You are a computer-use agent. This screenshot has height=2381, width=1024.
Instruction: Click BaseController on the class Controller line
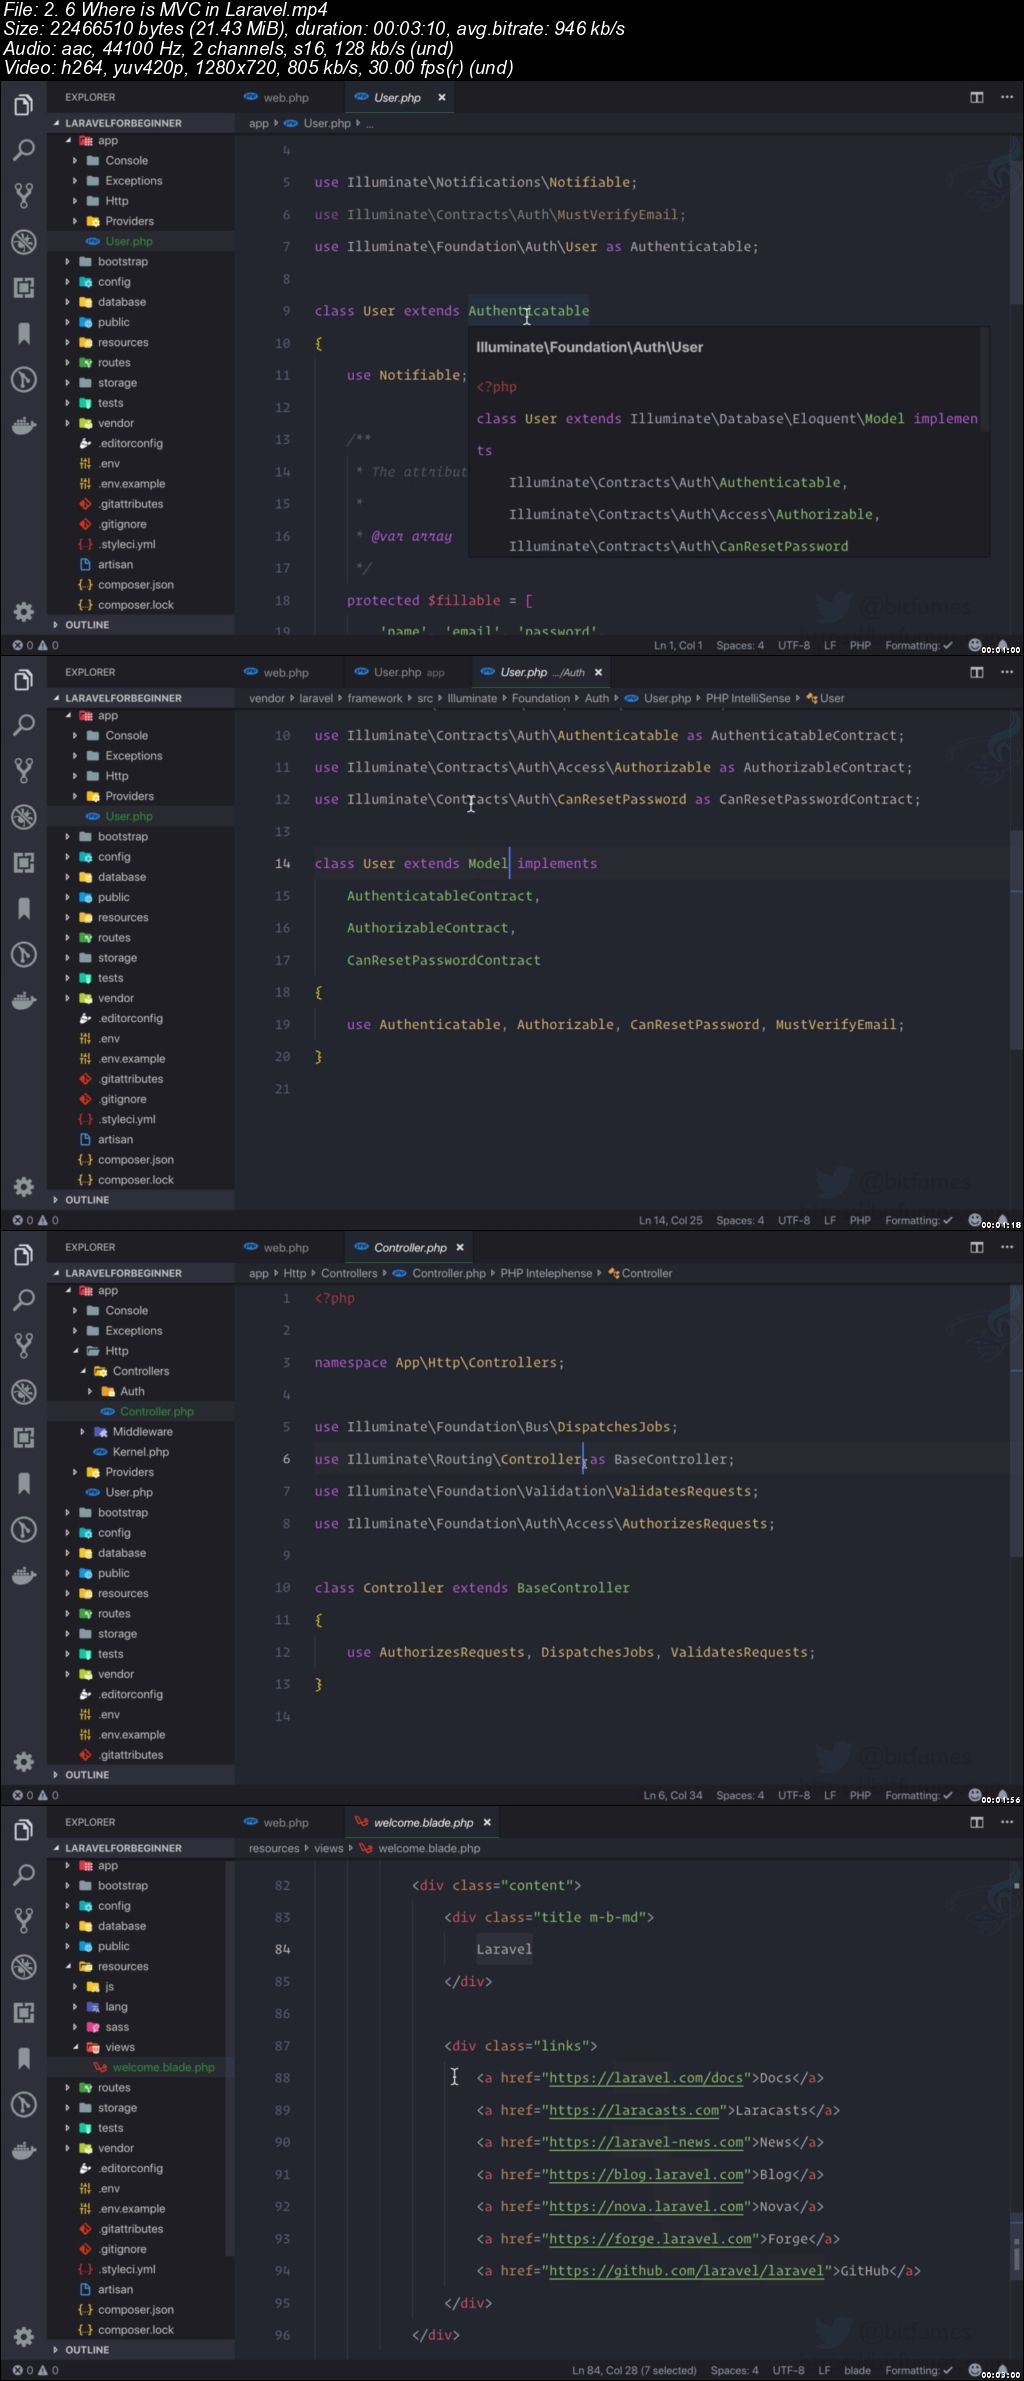click(x=573, y=1587)
